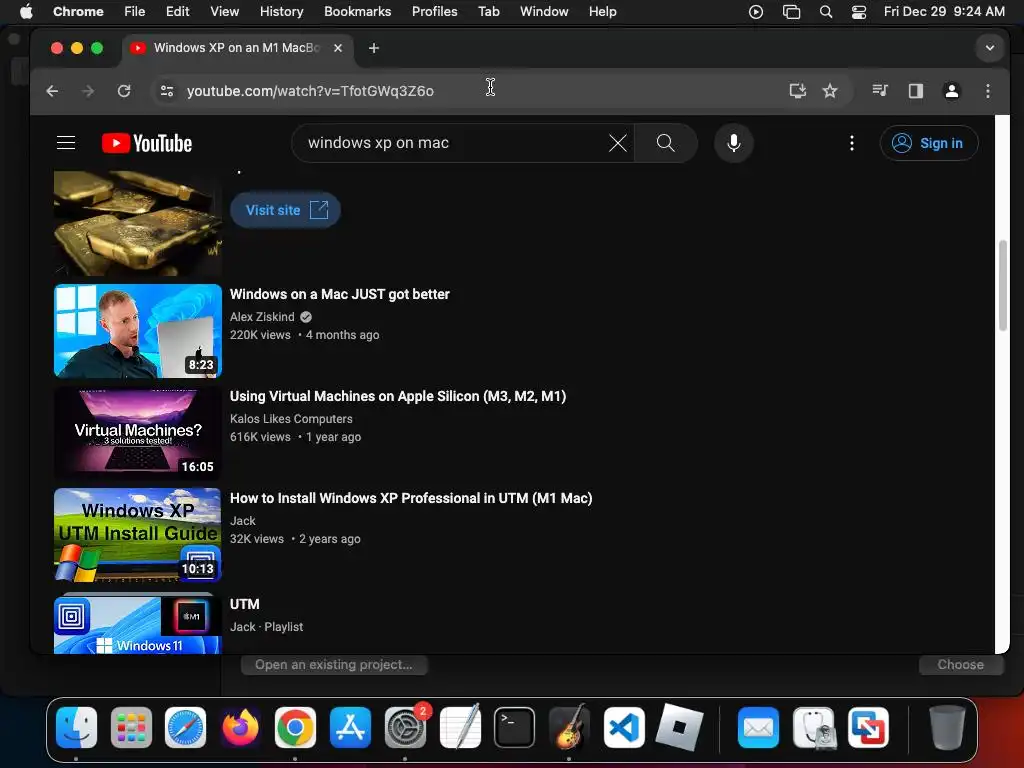Toggle Chrome side panel
The image size is (1024, 768).
point(916,91)
